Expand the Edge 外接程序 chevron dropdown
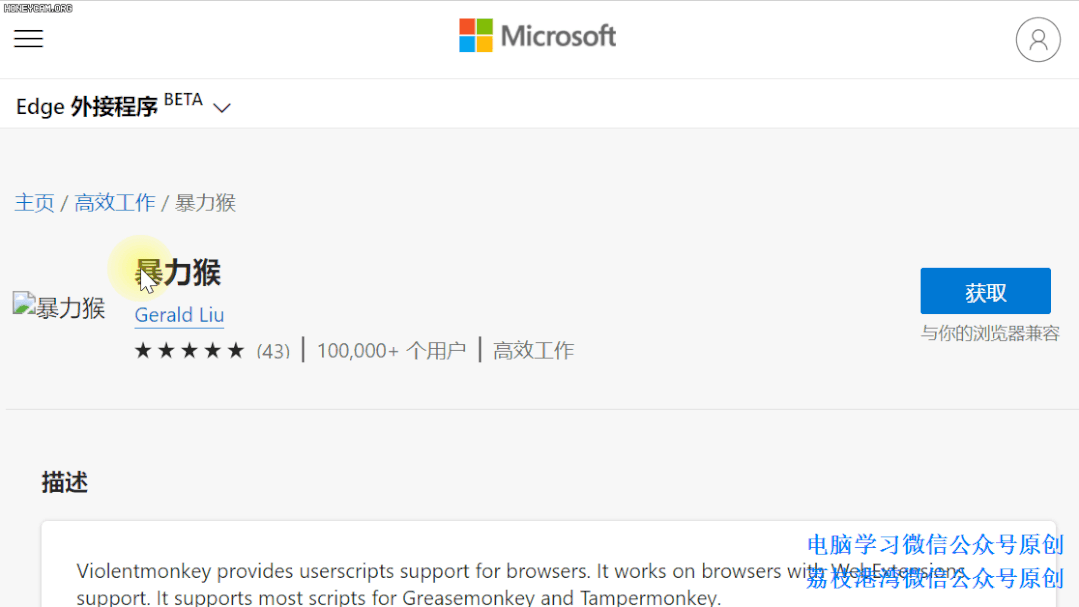This screenshot has height=607, width=1079. (x=222, y=107)
